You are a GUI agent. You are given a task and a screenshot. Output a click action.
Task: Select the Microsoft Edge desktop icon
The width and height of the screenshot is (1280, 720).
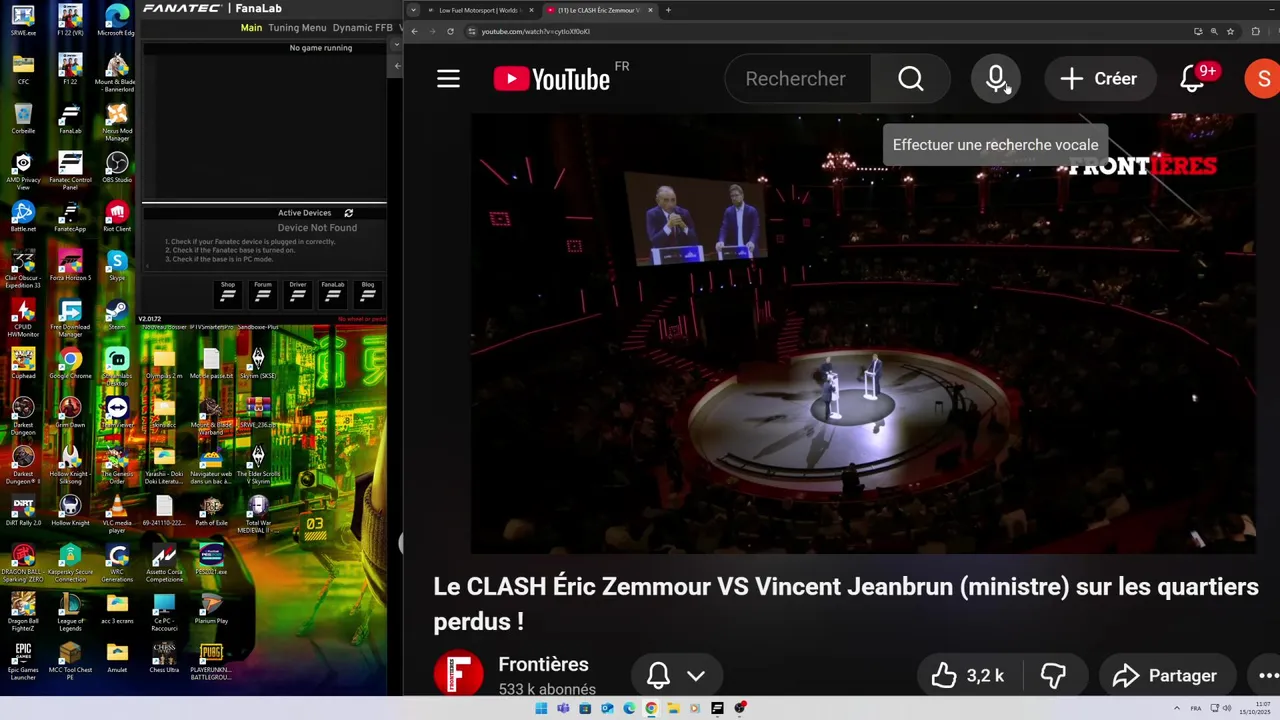(x=117, y=20)
